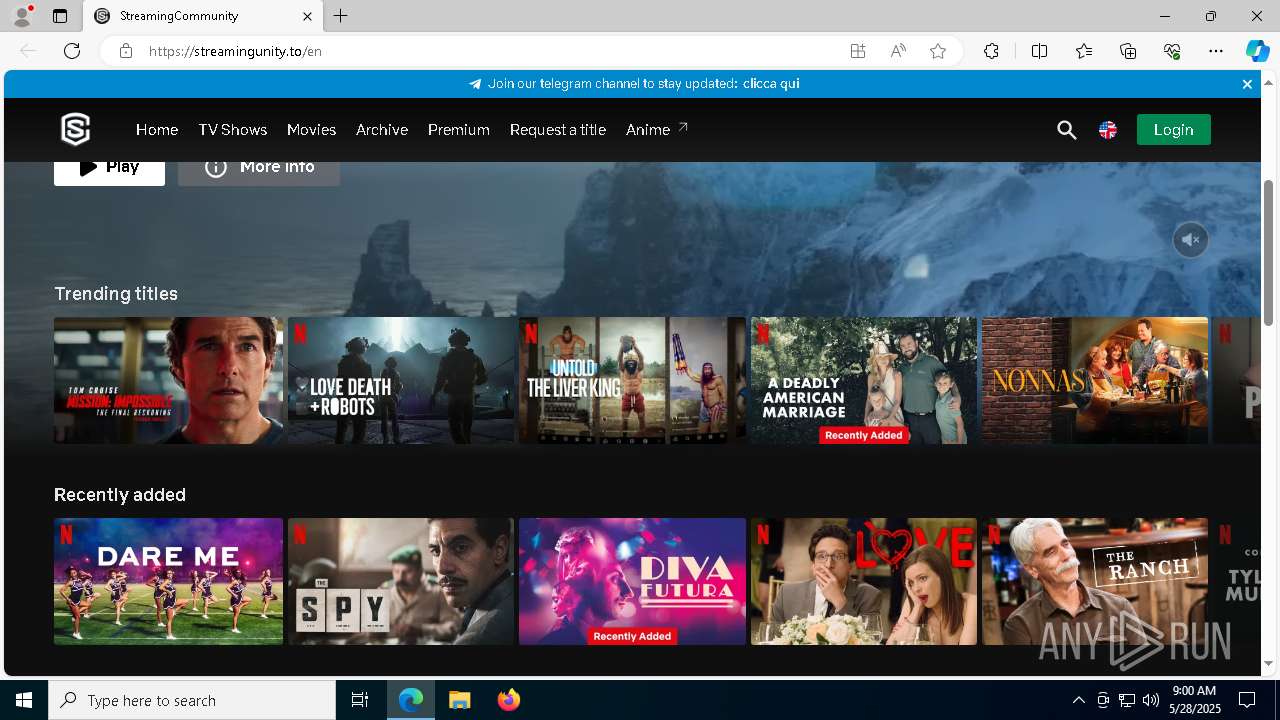The width and height of the screenshot is (1280, 720).
Task: Open Edge Settings and more menu
Action: (x=1216, y=51)
